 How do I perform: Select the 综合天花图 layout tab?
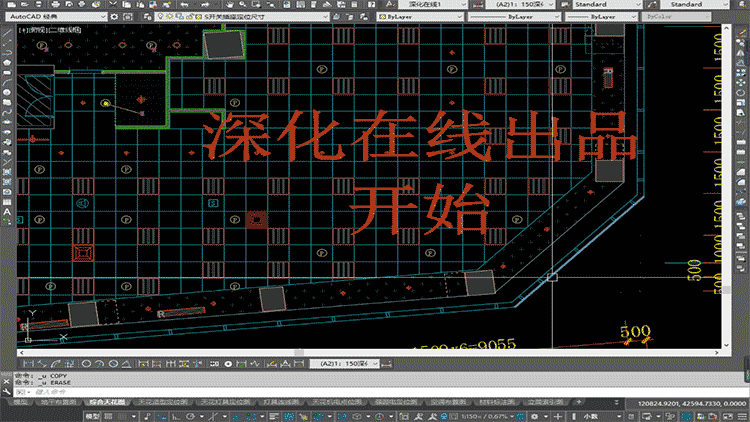(x=107, y=402)
